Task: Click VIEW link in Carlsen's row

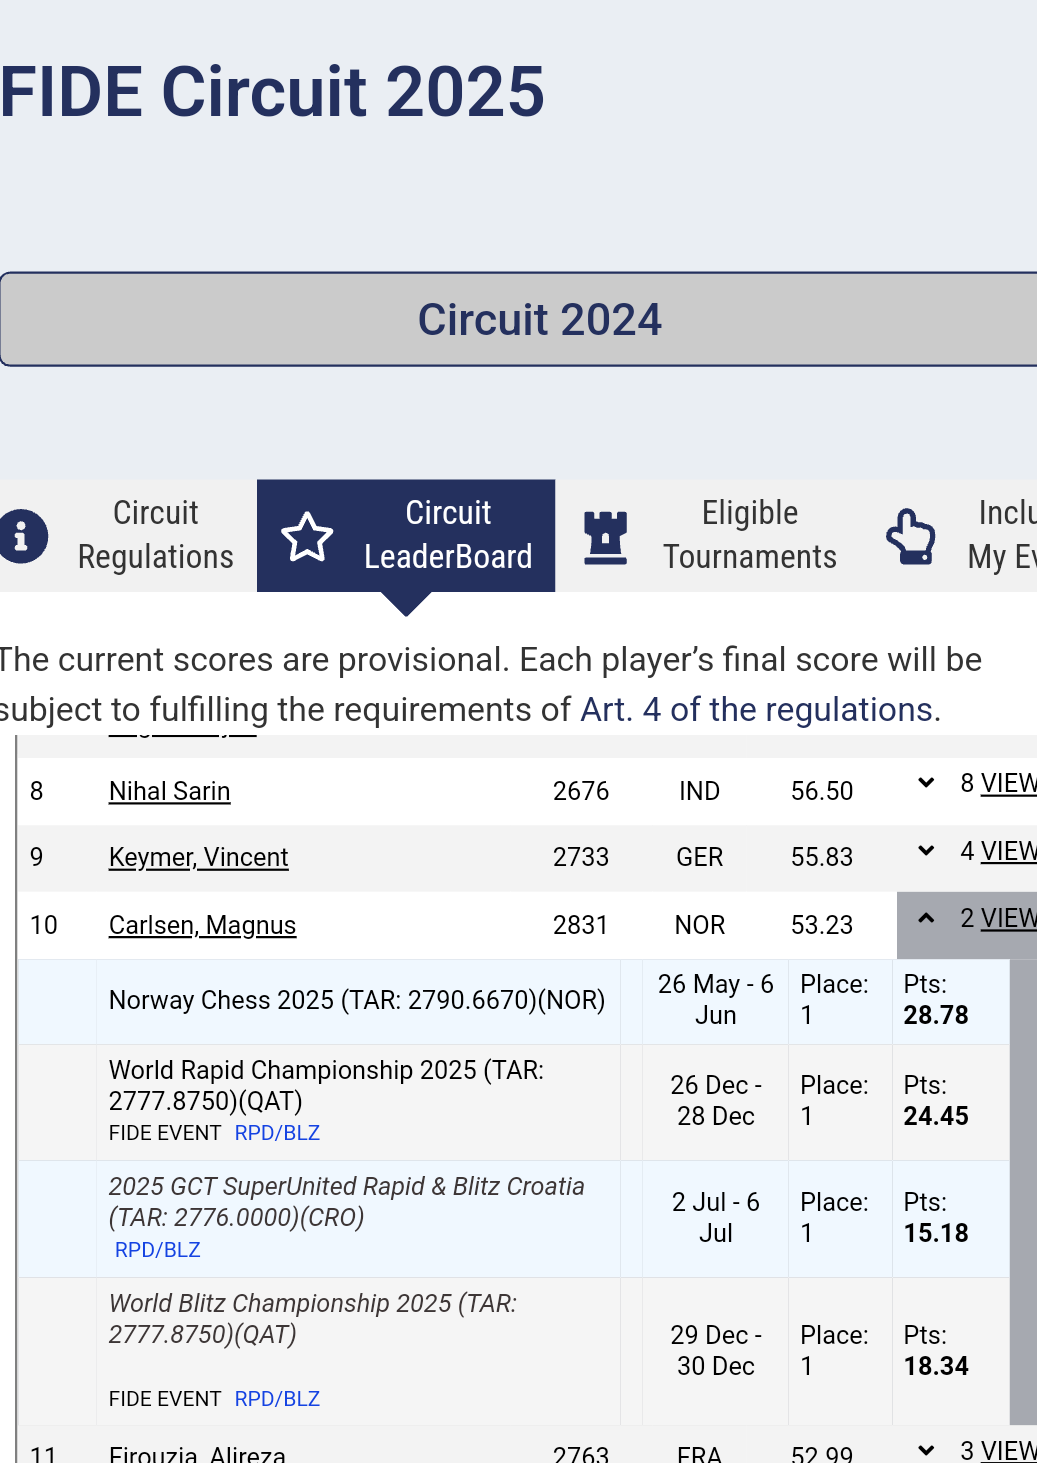Action: (x=1008, y=919)
